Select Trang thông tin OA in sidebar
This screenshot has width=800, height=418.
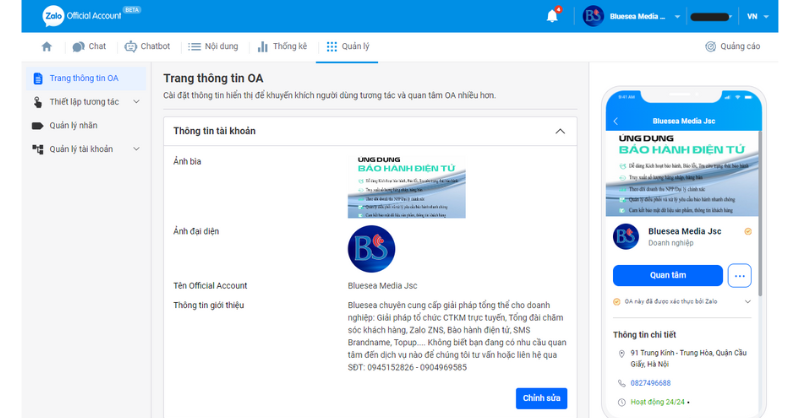coord(86,78)
